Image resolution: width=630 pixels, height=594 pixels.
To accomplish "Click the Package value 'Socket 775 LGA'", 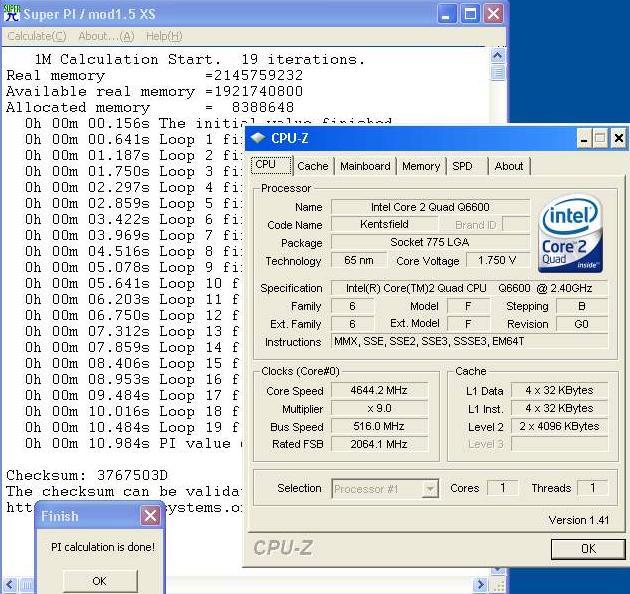I will (x=430, y=242).
